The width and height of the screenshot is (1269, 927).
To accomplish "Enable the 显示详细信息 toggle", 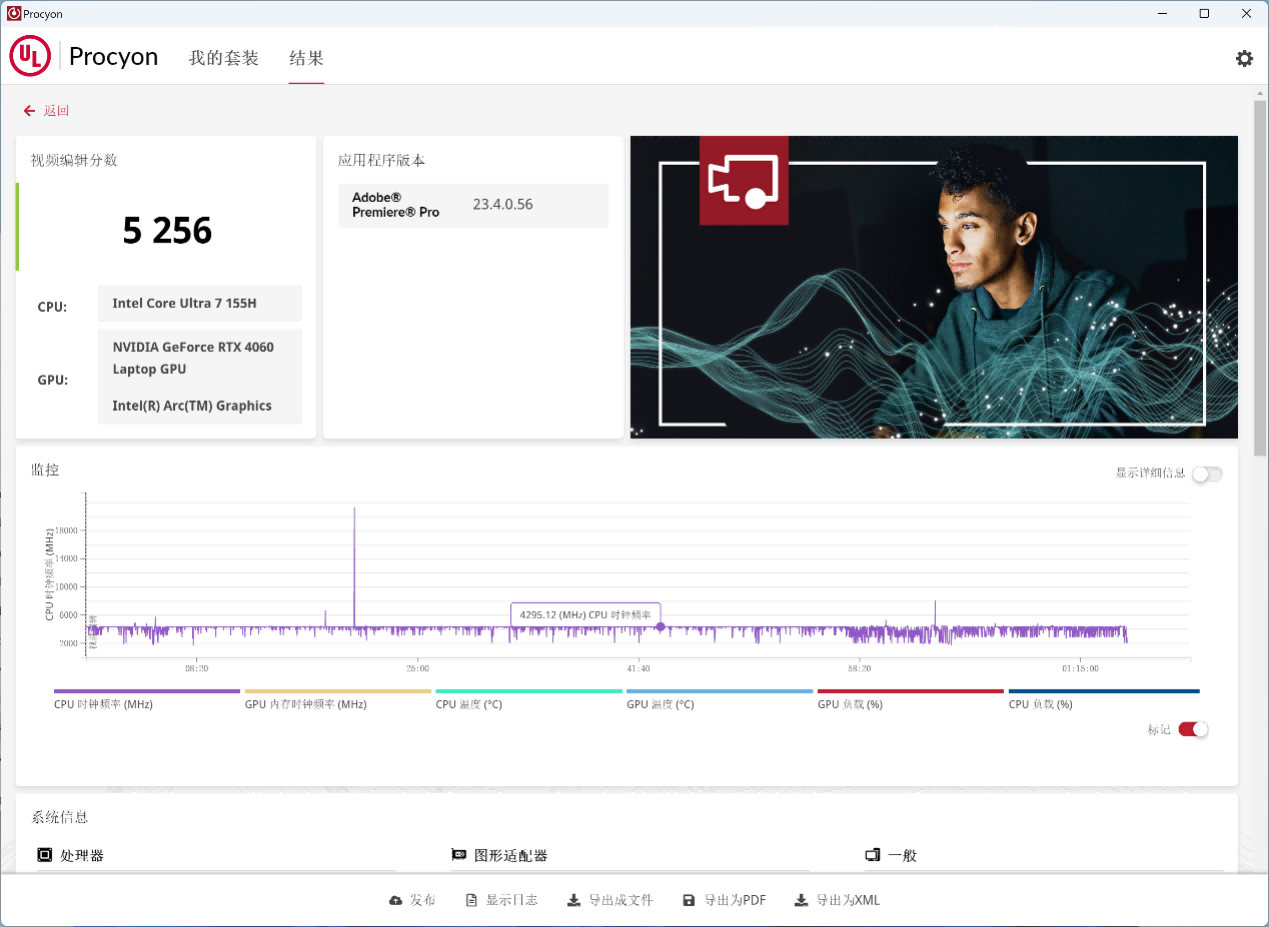I will (1206, 474).
